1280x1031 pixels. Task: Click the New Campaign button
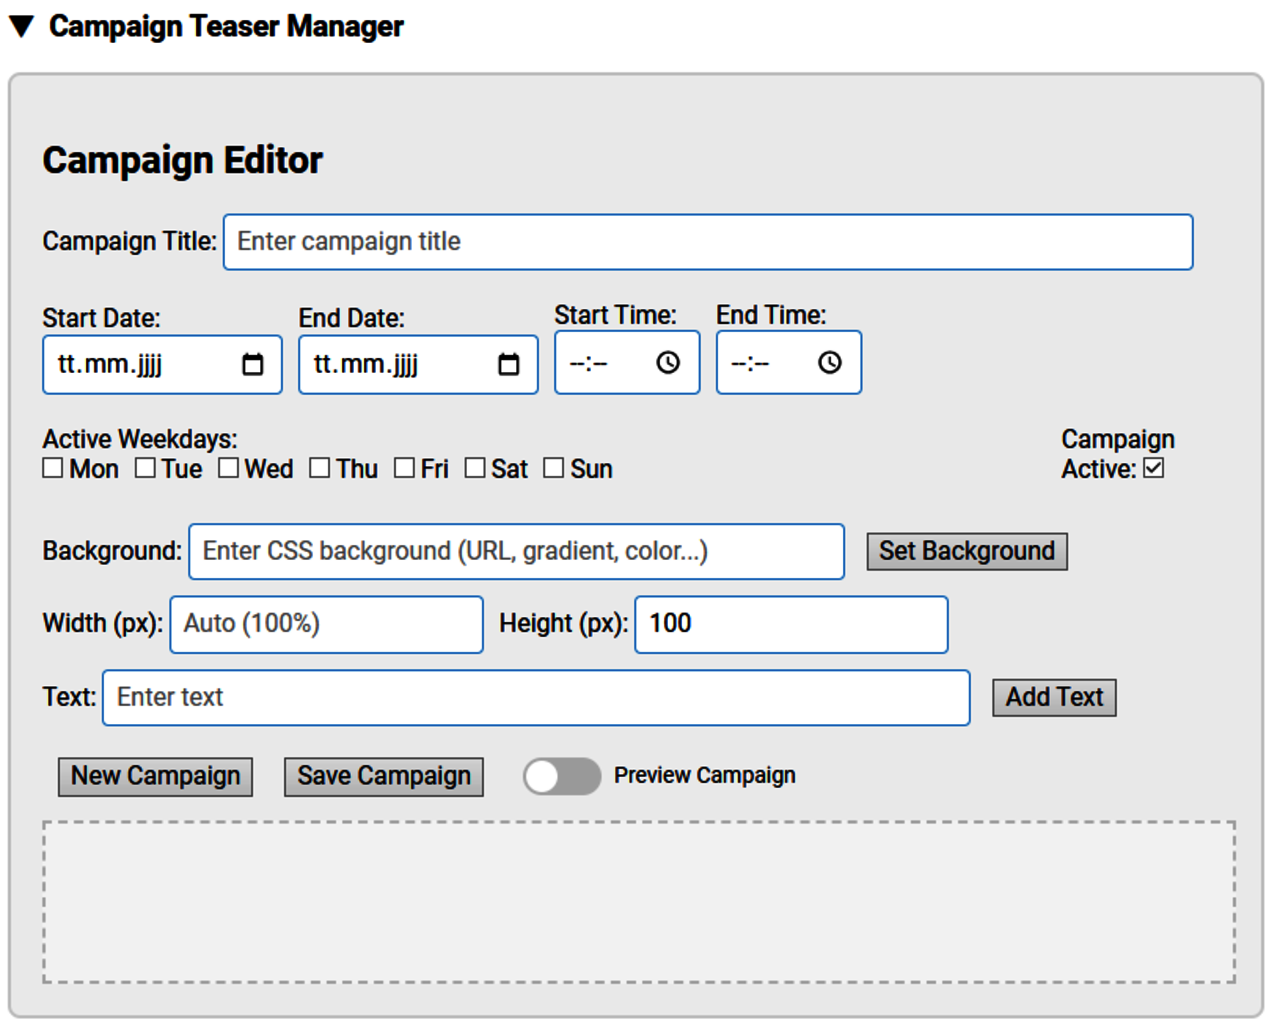tap(155, 777)
